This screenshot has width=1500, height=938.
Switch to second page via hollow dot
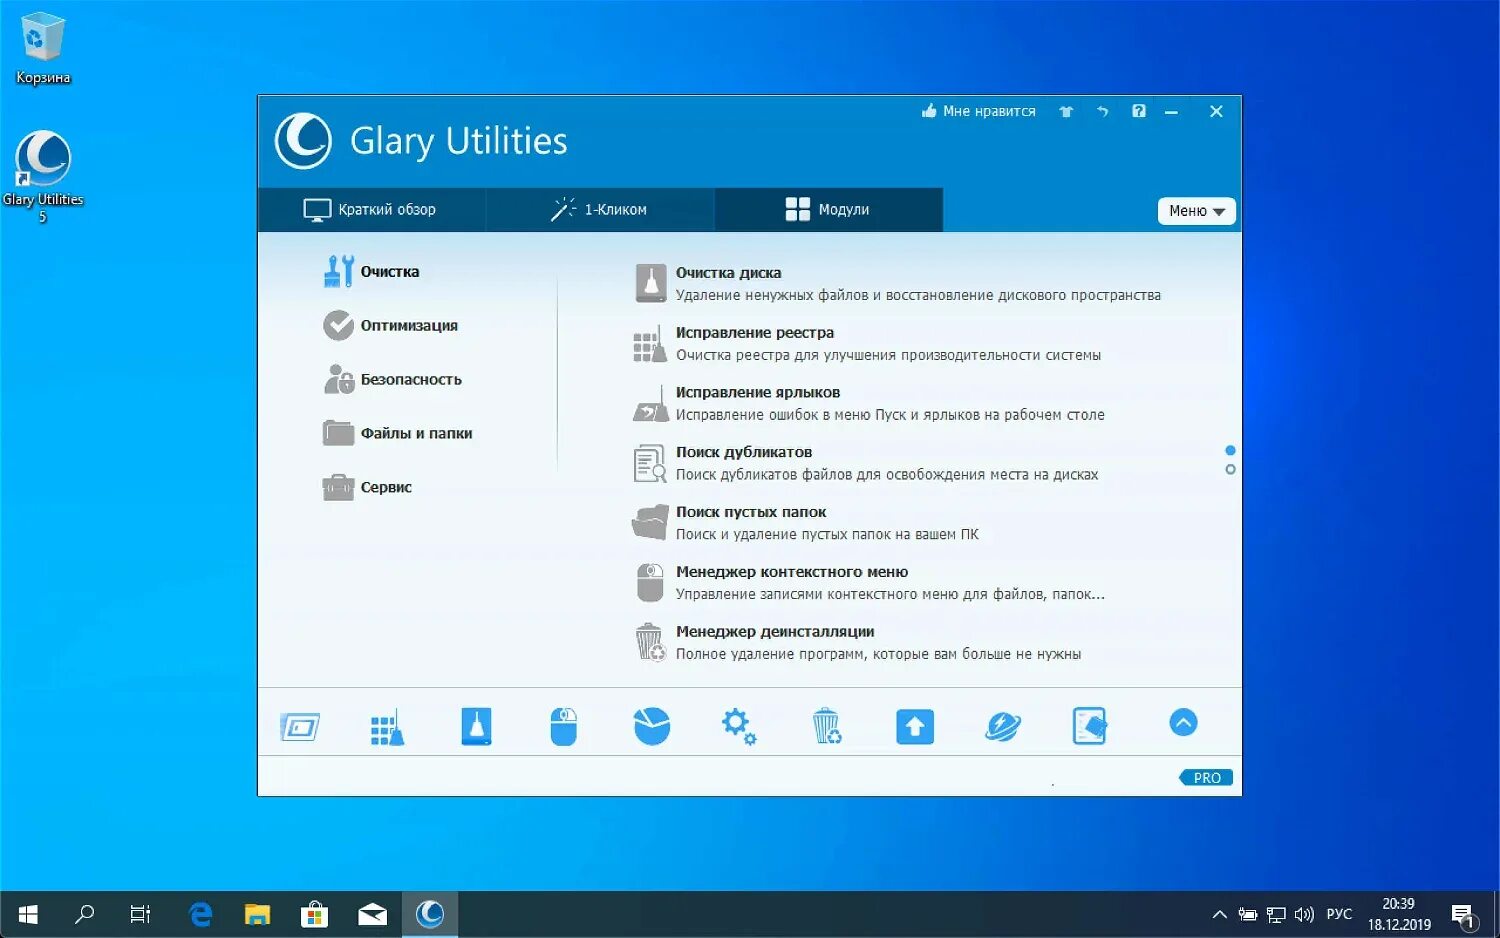[x=1230, y=469]
